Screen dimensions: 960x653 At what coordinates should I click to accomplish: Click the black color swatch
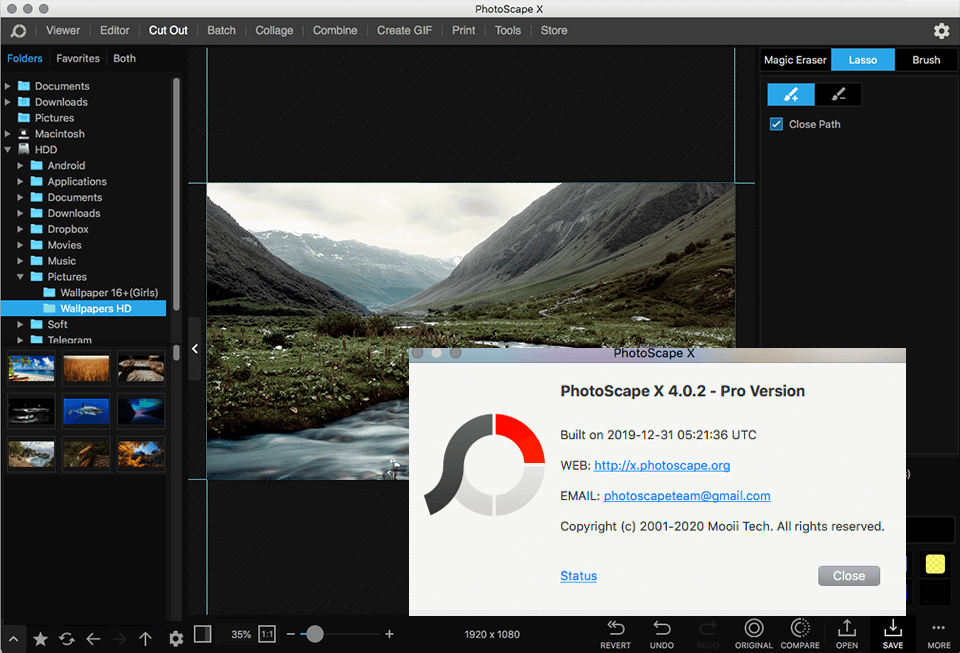(935, 592)
